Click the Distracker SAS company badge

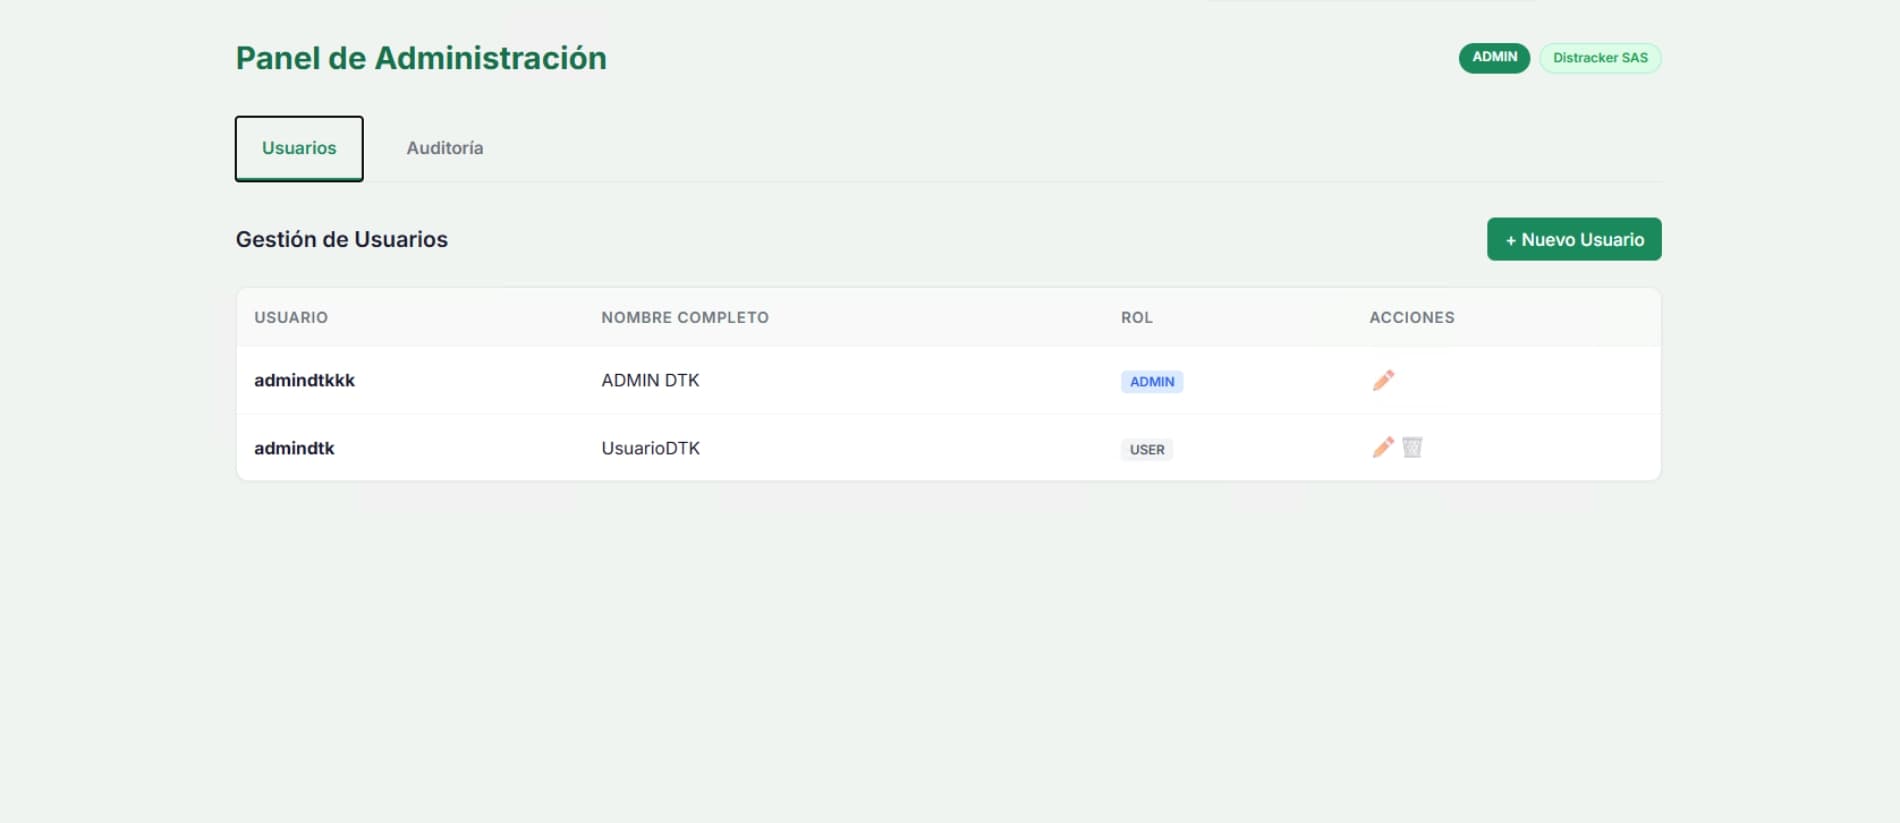tap(1600, 58)
